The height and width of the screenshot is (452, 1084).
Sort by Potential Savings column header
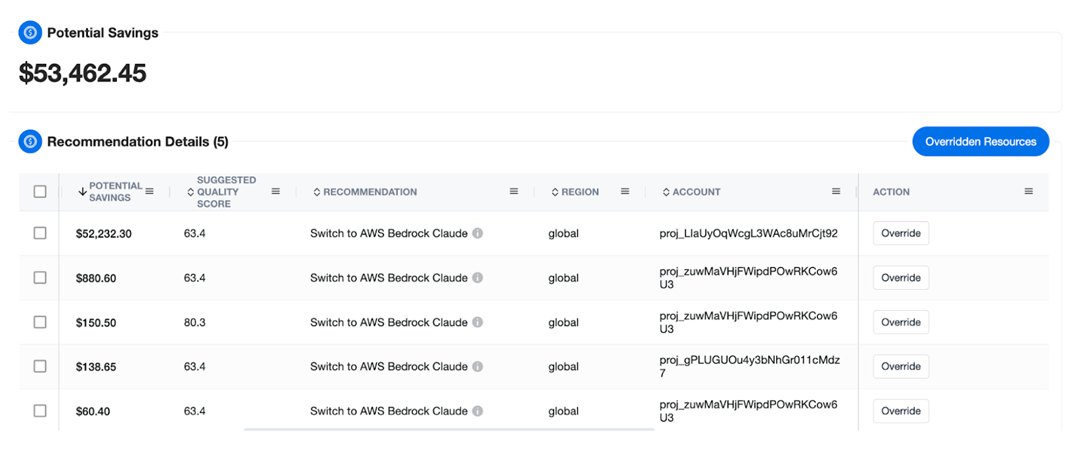(110, 191)
